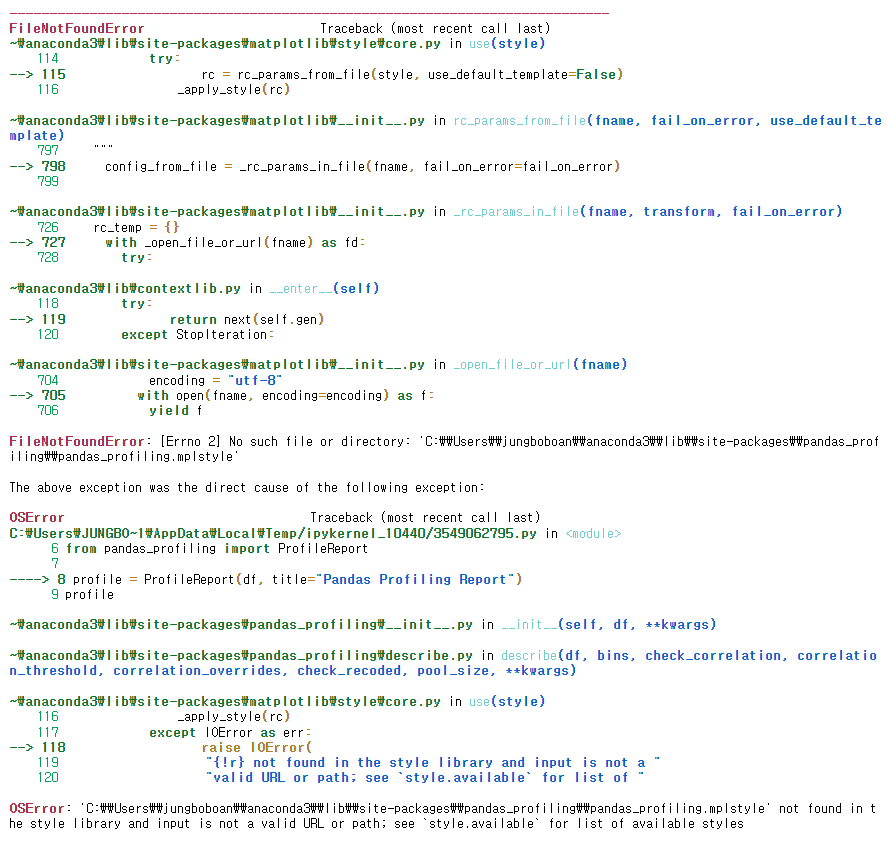This screenshot has height=844, width=887.
Task: Select 'raise IOError(' on line 118
Action: [256, 748]
